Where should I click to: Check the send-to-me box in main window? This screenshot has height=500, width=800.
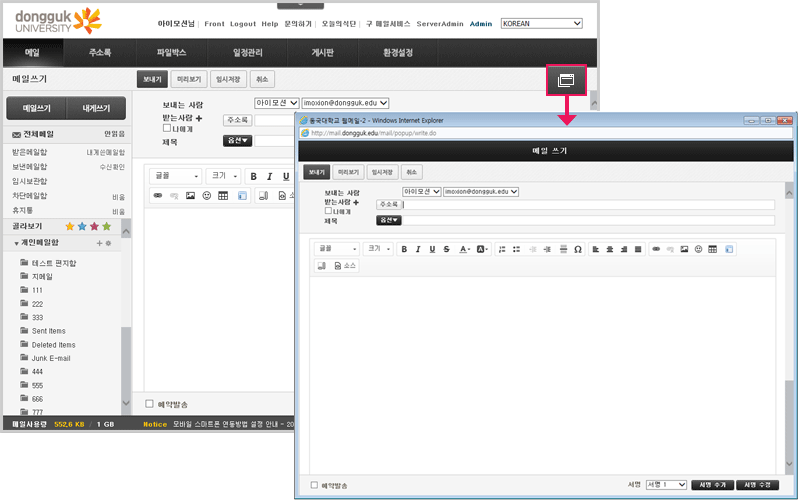coord(167,128)
